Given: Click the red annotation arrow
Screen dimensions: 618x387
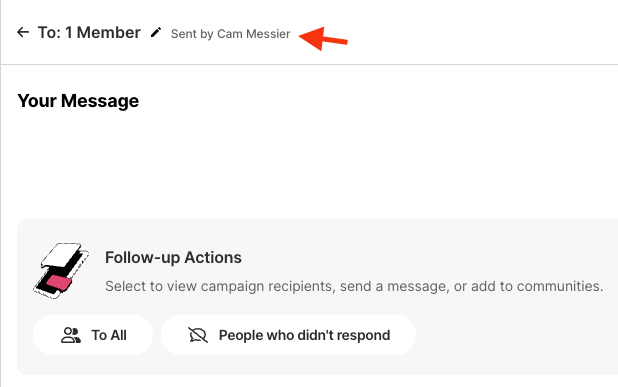Looking at the screenshot, I should tap(323, 39).
